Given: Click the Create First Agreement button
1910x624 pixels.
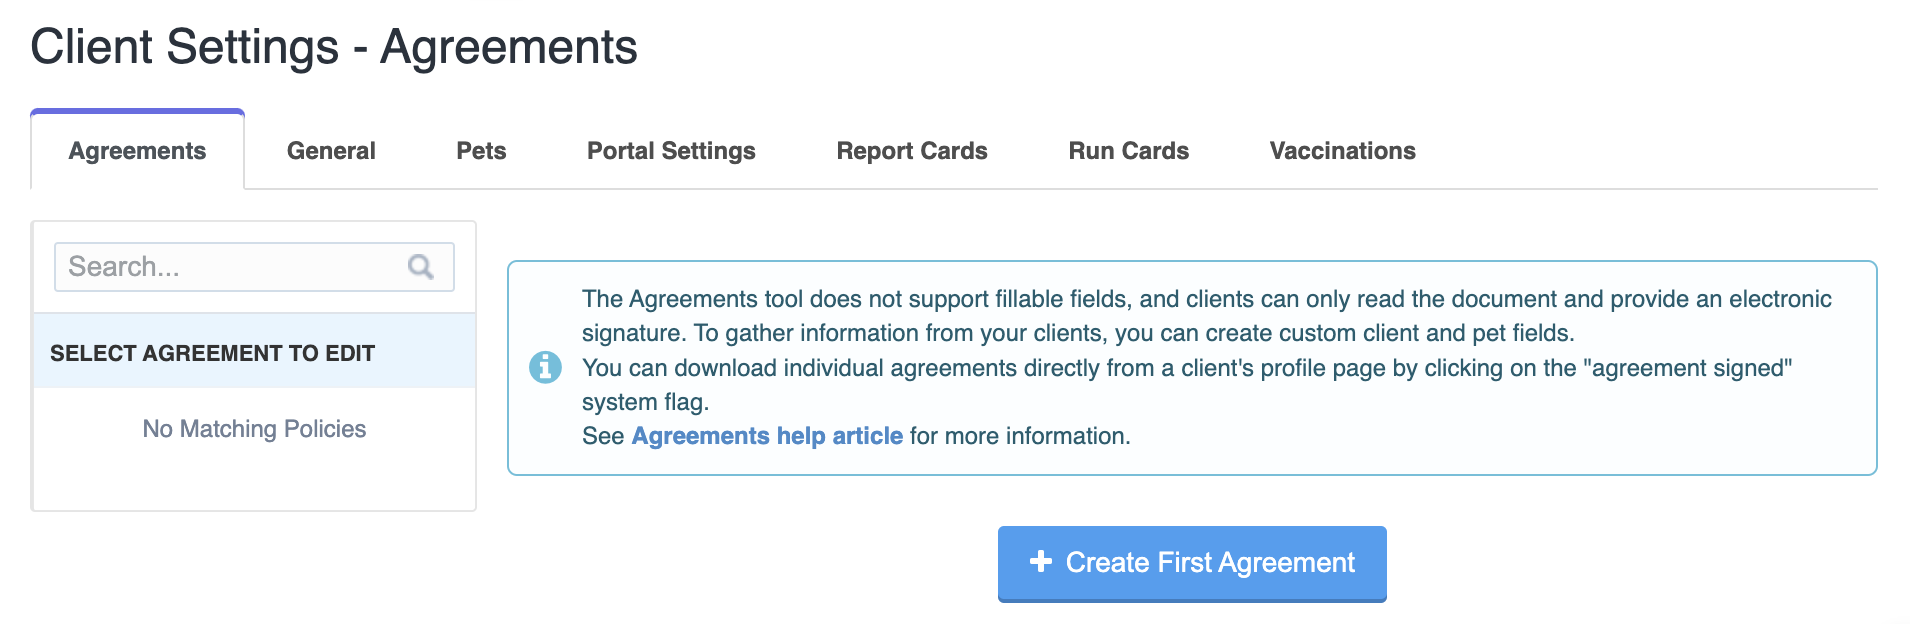Looking at the screenshot, I should click(1192, 563).
